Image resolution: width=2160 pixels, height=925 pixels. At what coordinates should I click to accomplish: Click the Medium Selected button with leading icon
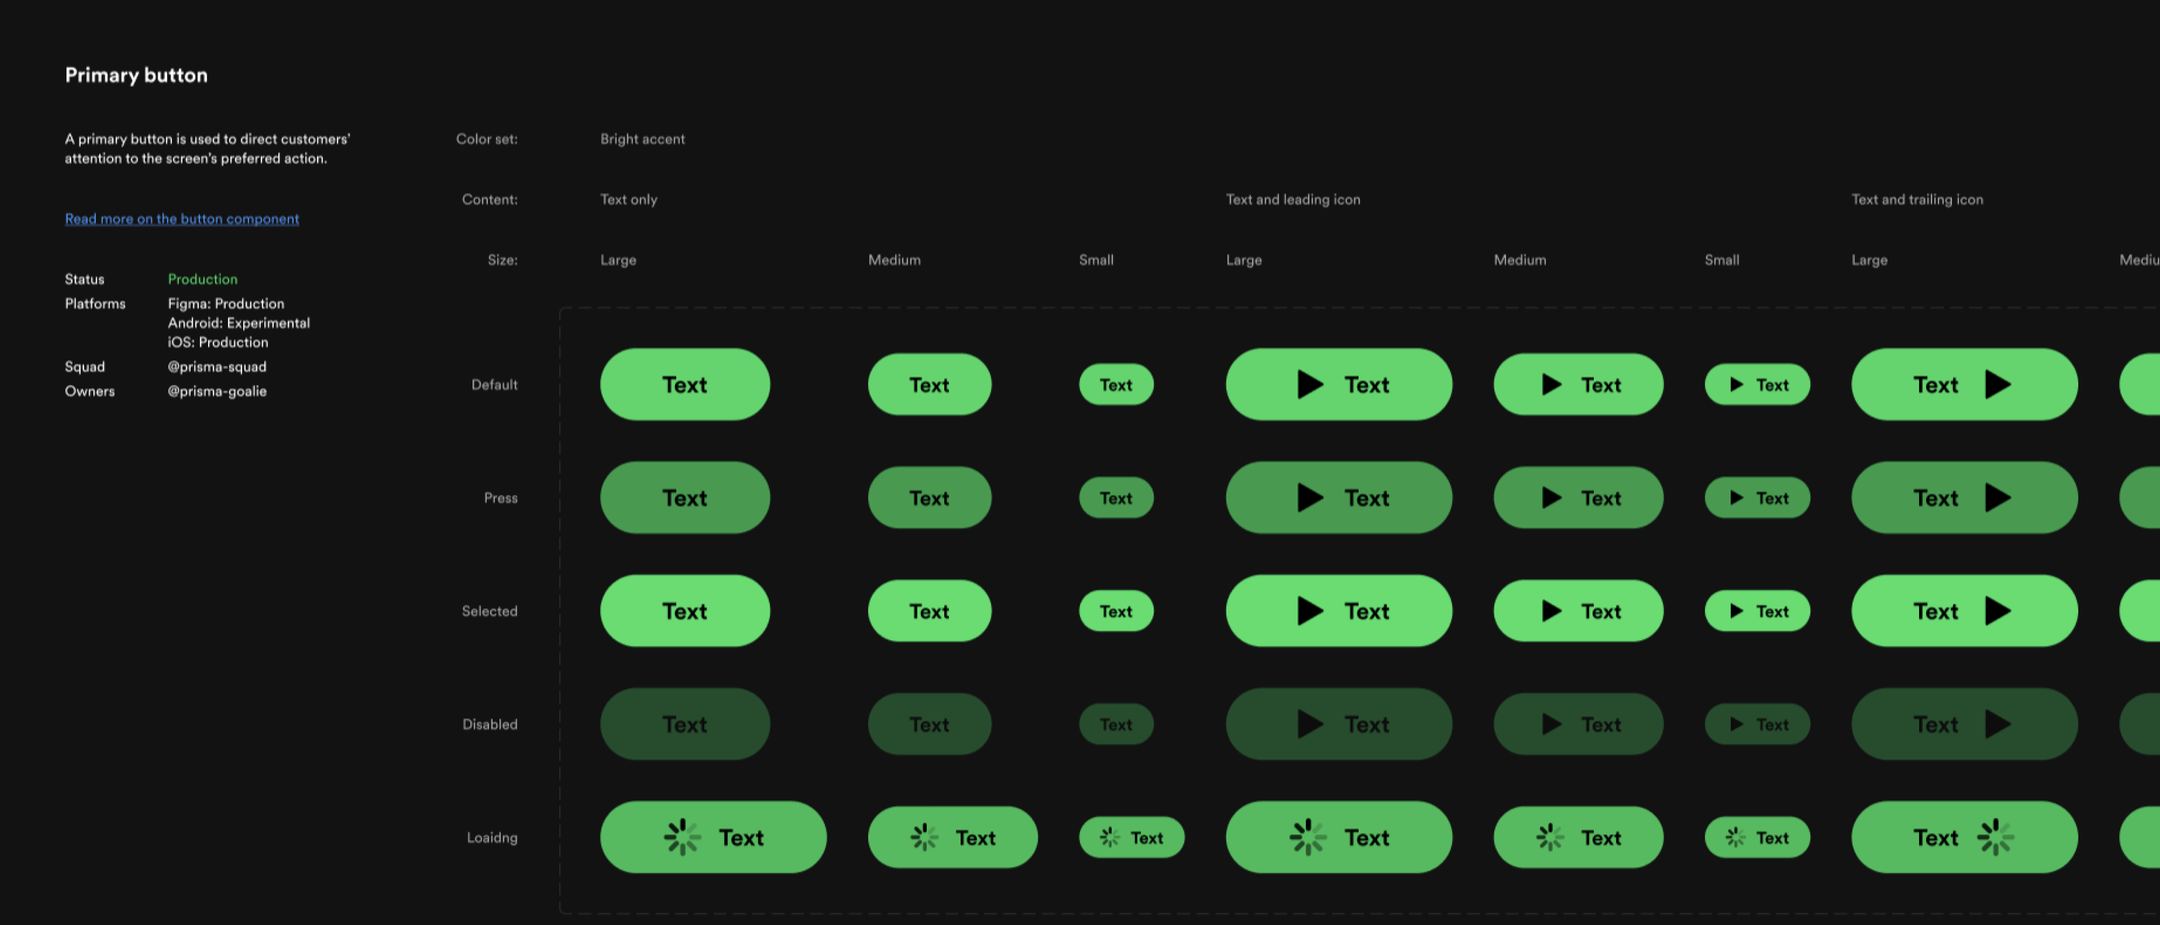1578,610
